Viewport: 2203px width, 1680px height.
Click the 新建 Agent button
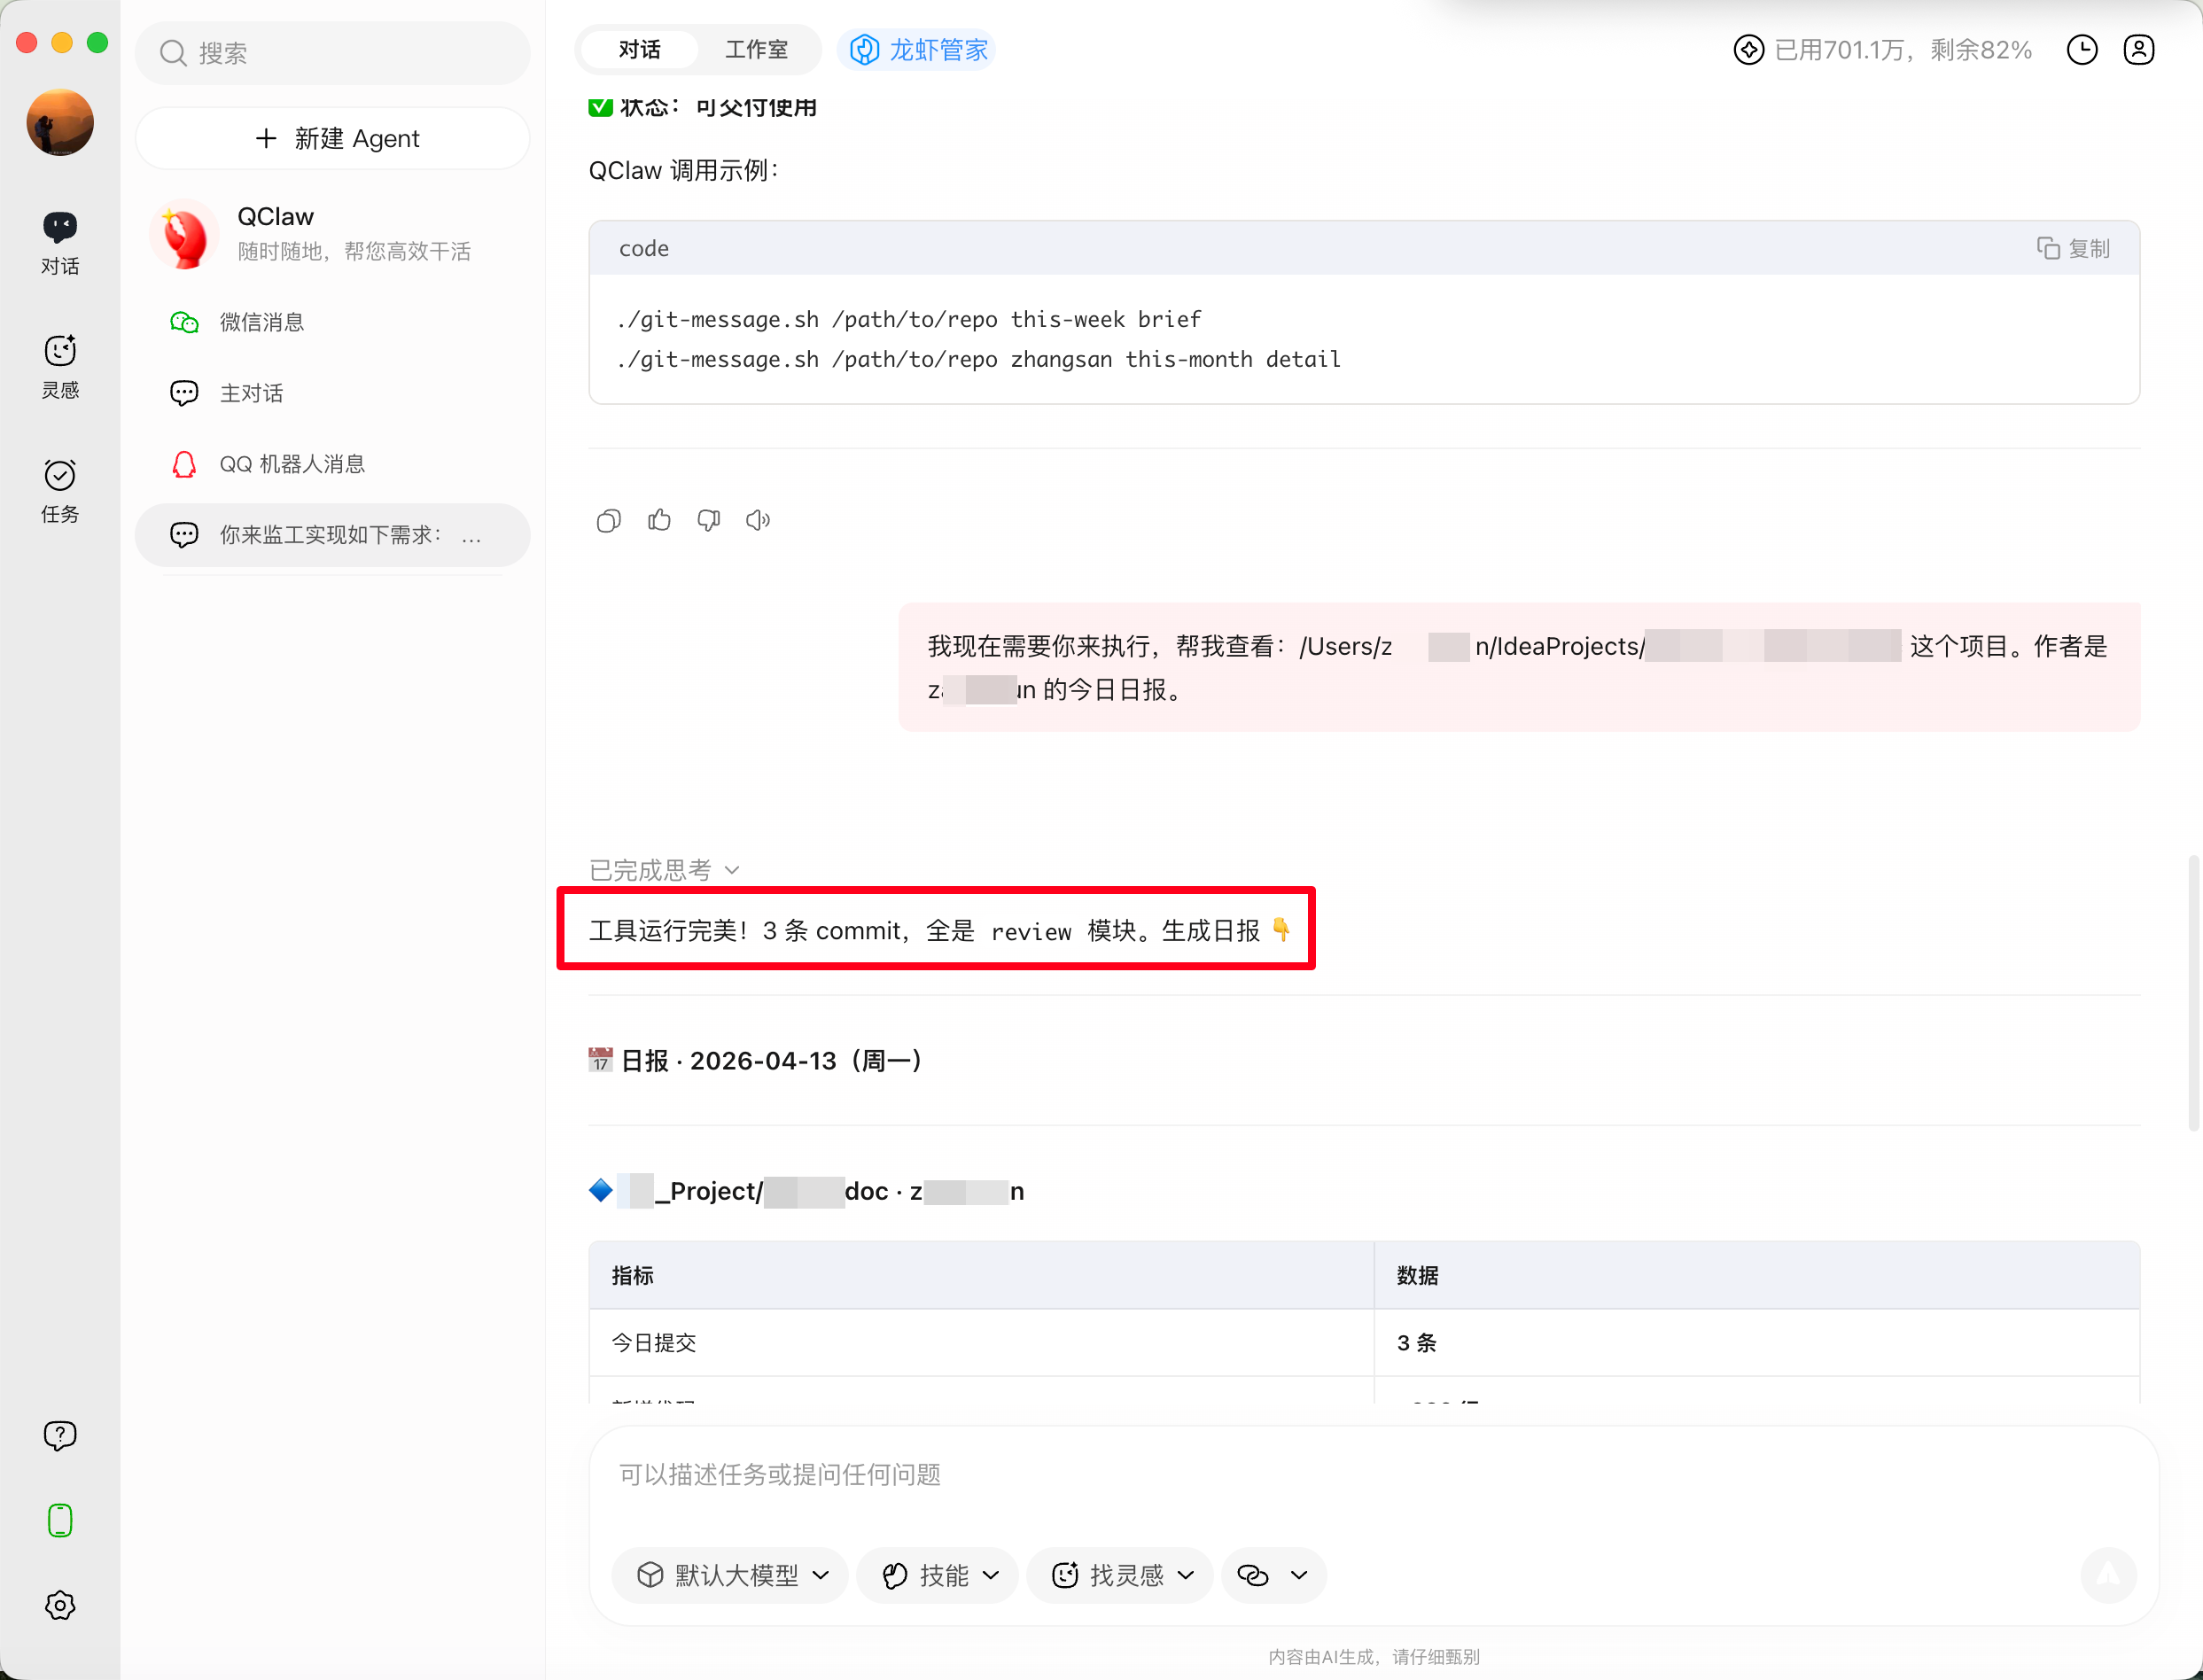coord(334,138)
